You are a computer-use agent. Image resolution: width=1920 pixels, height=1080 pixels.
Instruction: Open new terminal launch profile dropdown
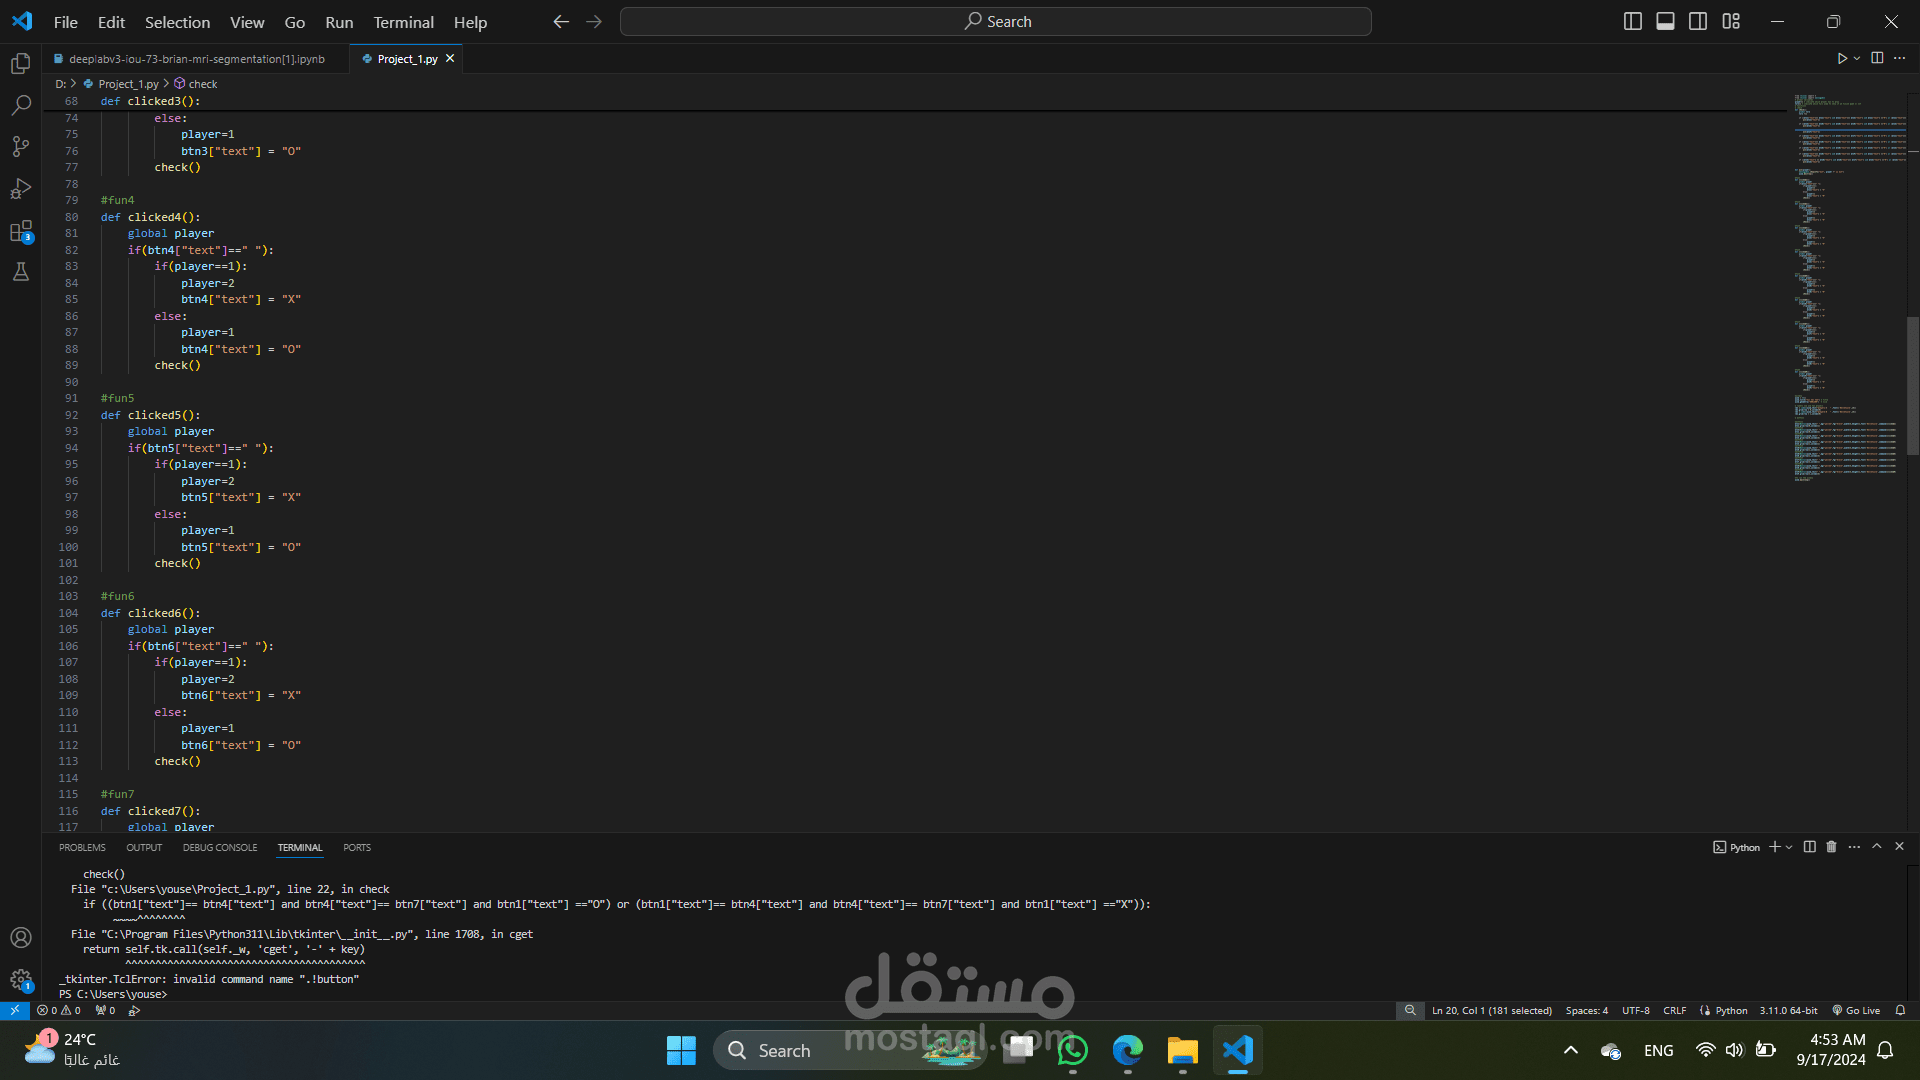click(x=1789, y=847)
